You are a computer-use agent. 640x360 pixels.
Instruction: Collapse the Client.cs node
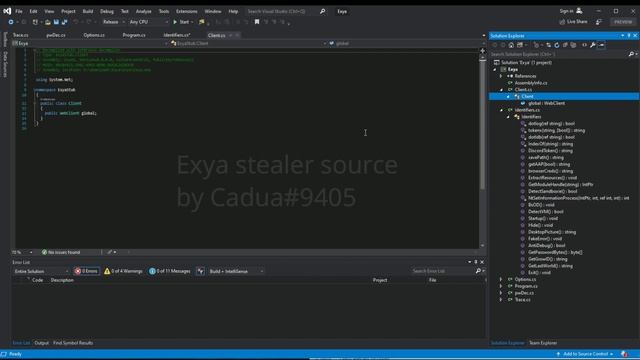(x=501, y=90)
